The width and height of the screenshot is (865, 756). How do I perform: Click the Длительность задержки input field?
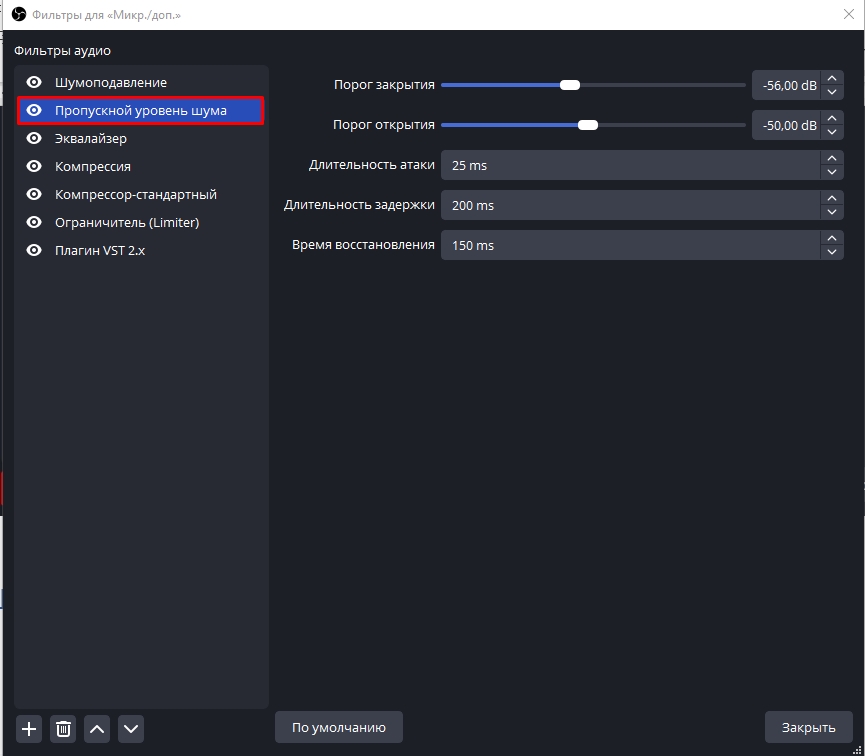(x=630, y=205)
